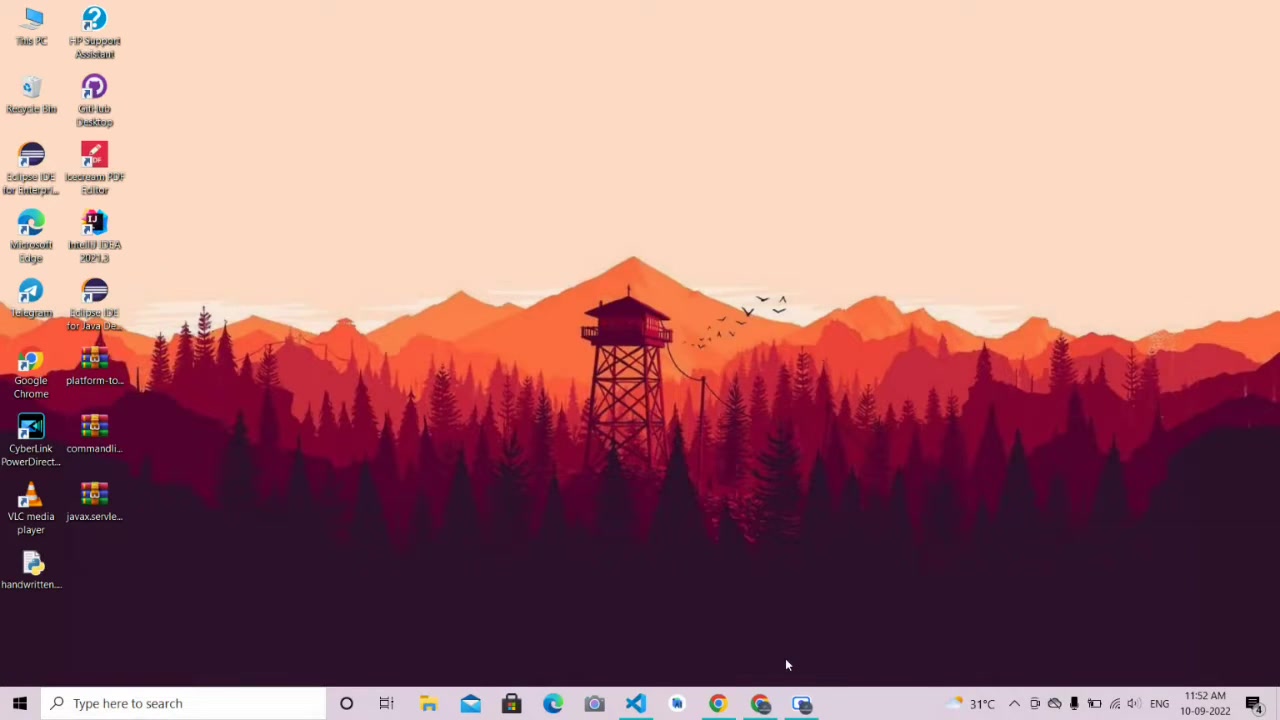Screen dimensions: 1280x720
Task: Open the Windows Start menu
Action: point(20,703)
